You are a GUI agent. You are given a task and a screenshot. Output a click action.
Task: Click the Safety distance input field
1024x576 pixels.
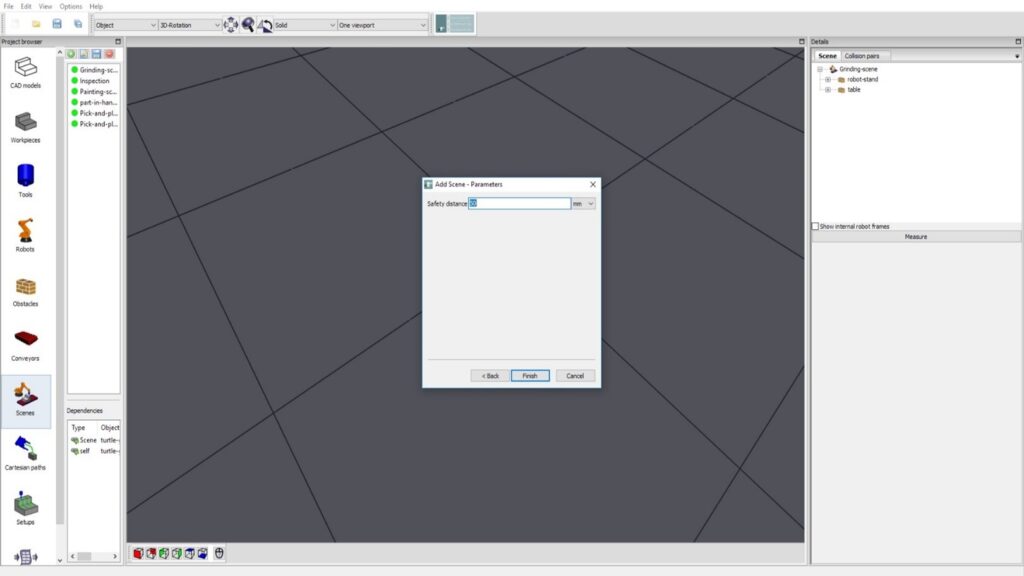point(519,203)
